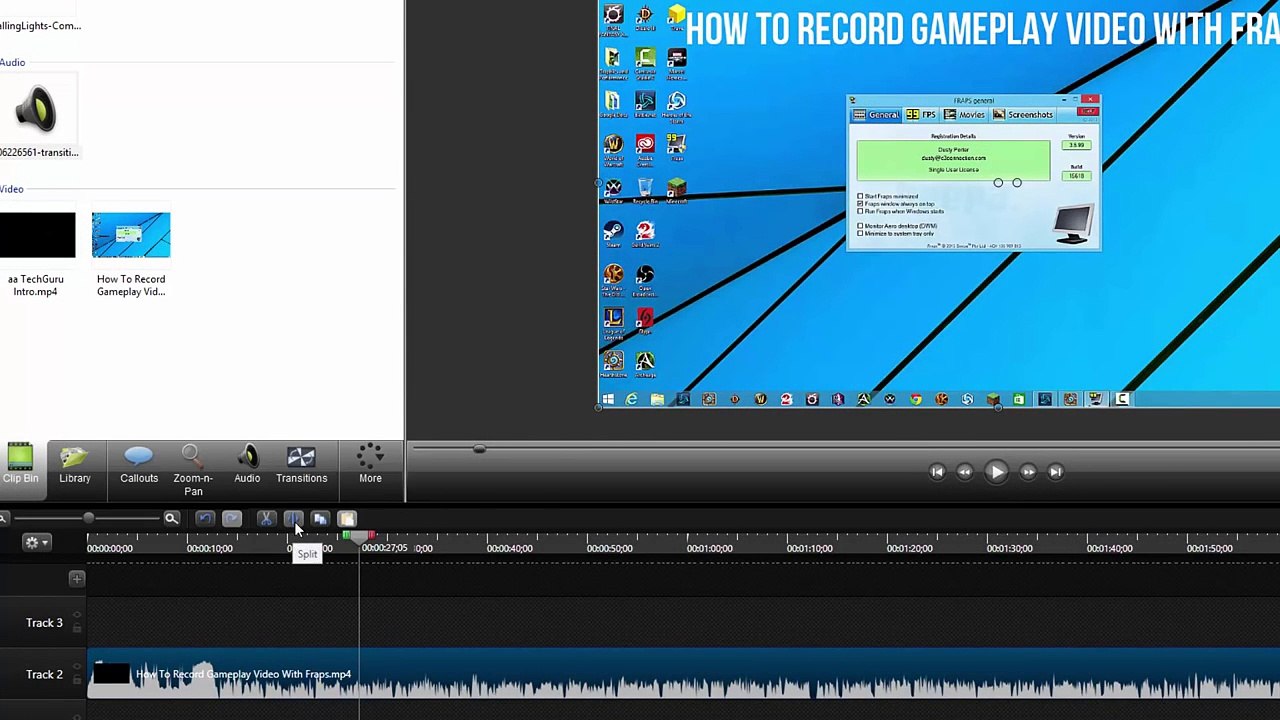Click the Video section heading in Clip Bin

[x=11, y=189]
